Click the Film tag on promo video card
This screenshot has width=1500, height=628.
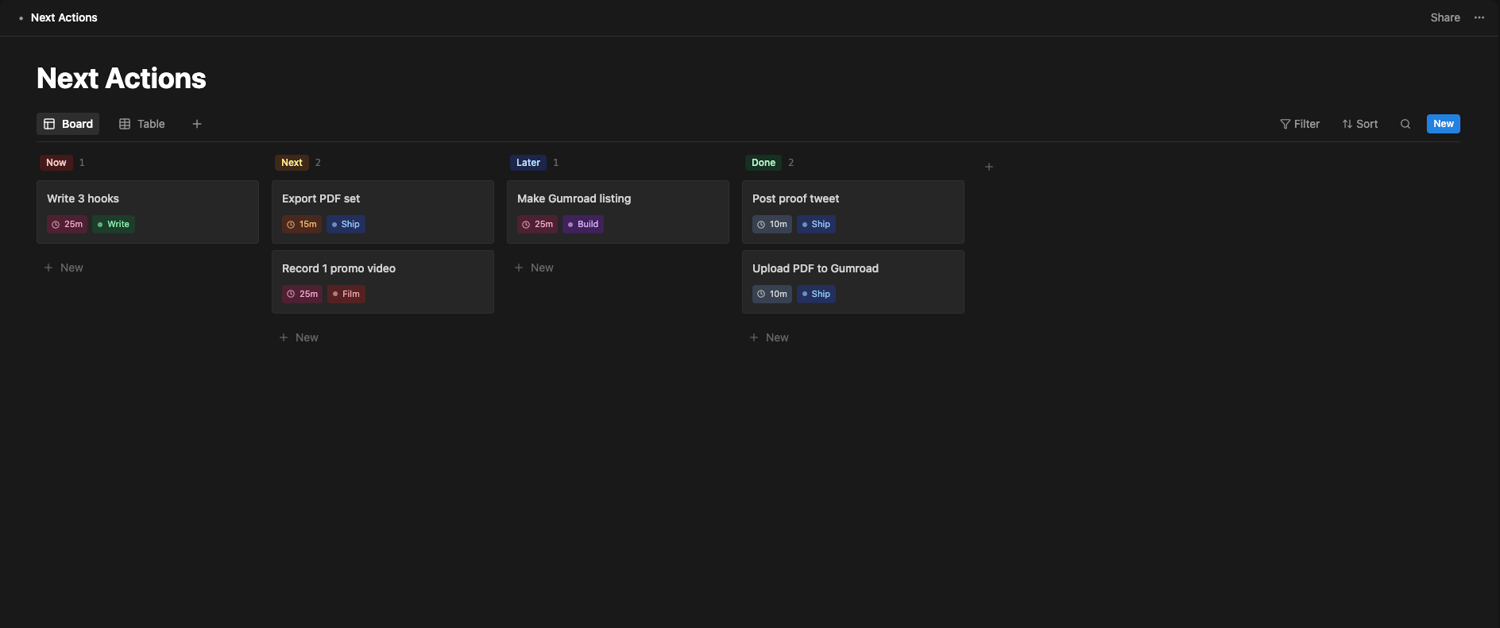point(347,294)
